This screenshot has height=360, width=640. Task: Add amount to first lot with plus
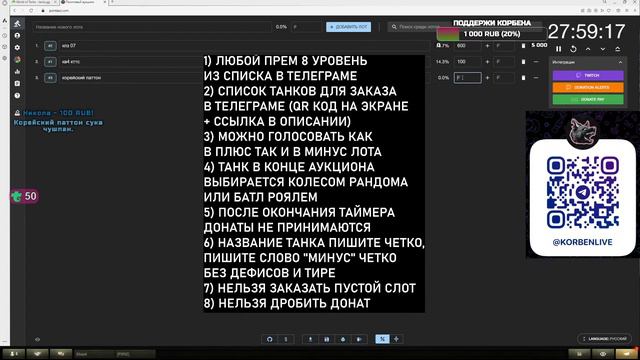pyautogui.click(x=487, y=46)
